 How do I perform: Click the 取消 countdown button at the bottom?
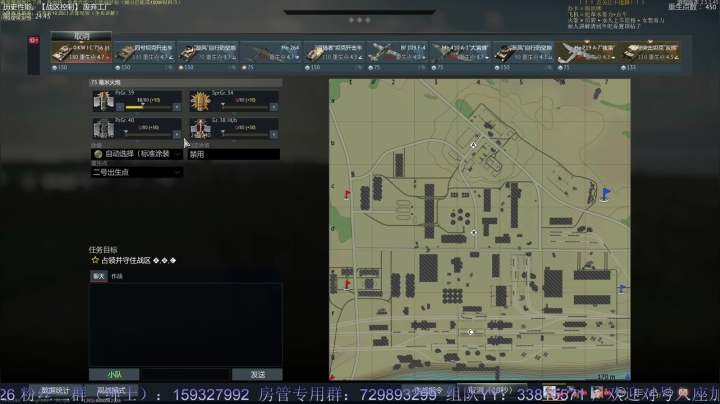coord(490,390)
